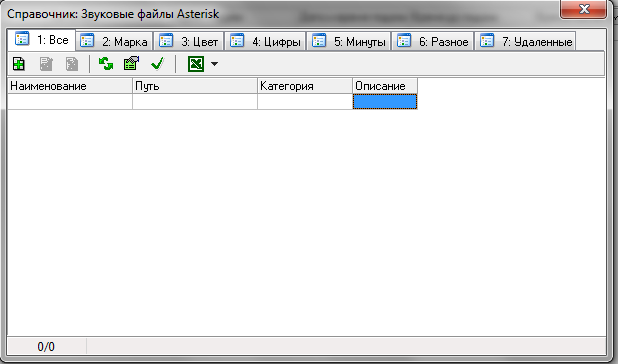Click the Путь column header
Viewport: 618px width, 364px height.
pos(195,86)
